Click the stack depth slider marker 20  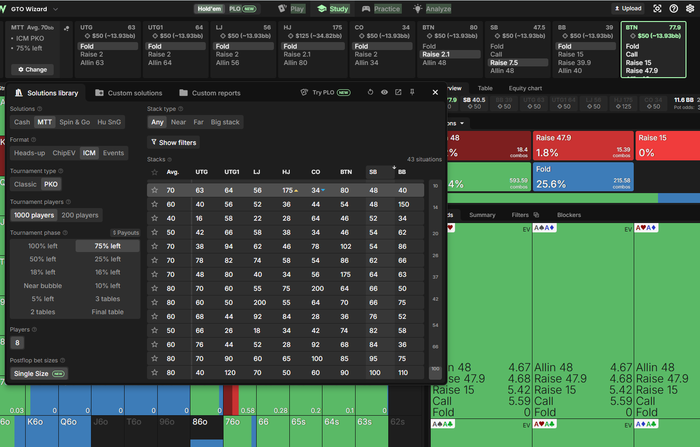click(x=435, y=234)
